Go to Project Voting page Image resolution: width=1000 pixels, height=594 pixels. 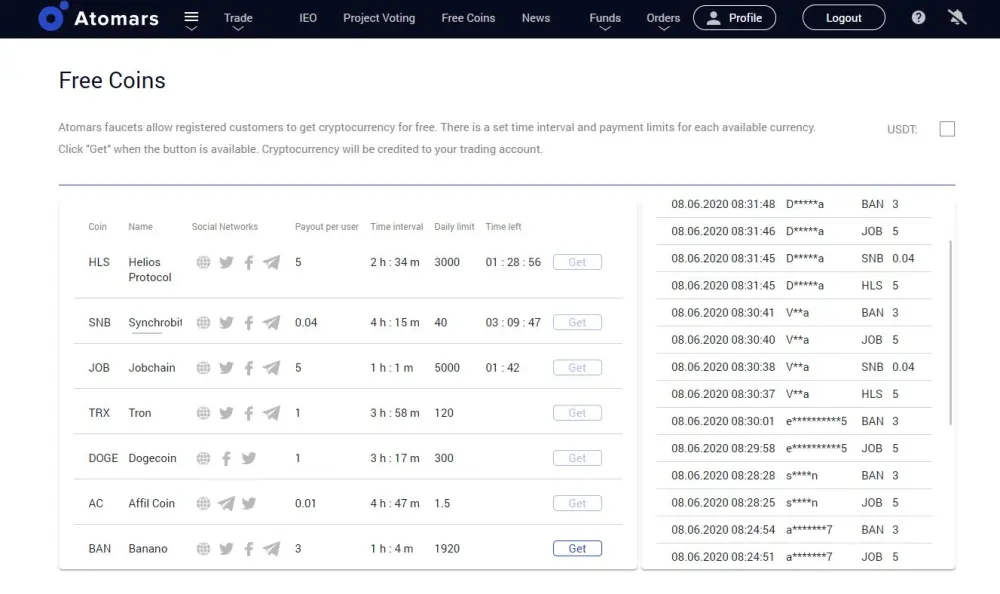coord(379,18)
